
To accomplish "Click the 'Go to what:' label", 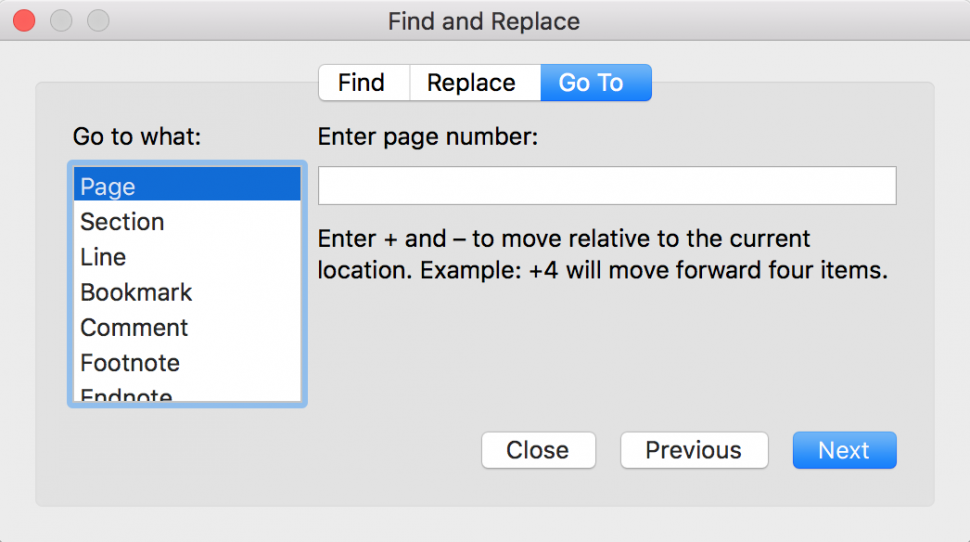I will pos(137,136).
